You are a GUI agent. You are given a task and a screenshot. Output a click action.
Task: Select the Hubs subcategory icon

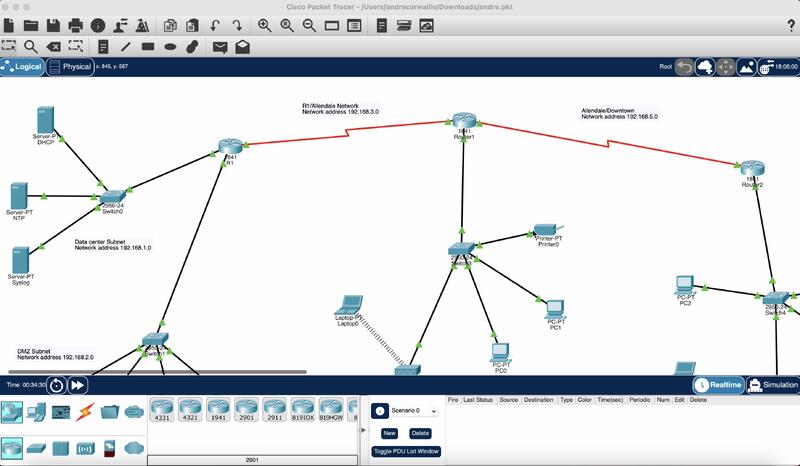tap(60, 449)
